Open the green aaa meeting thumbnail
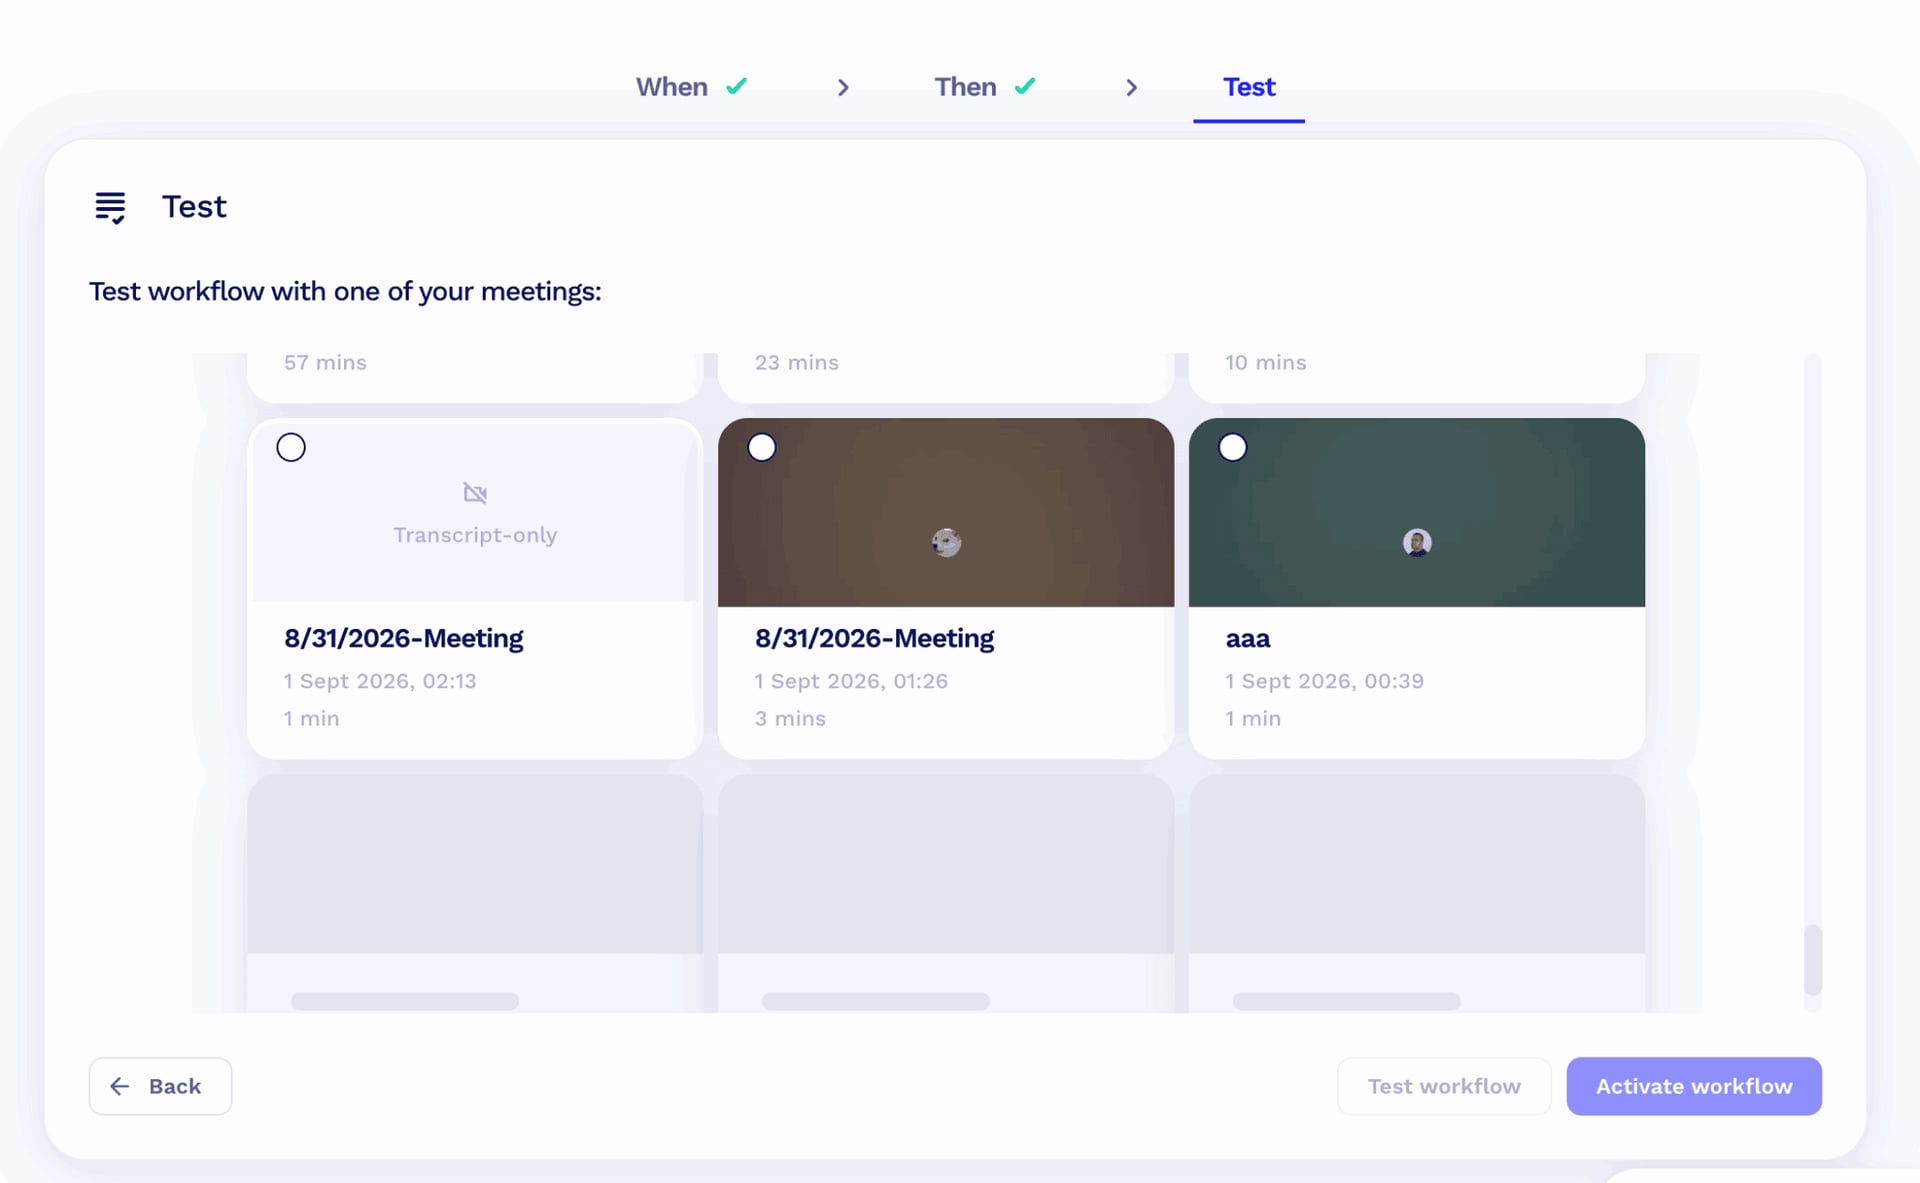This screenshot has height=1183, width=1920. coord(1417,512)
